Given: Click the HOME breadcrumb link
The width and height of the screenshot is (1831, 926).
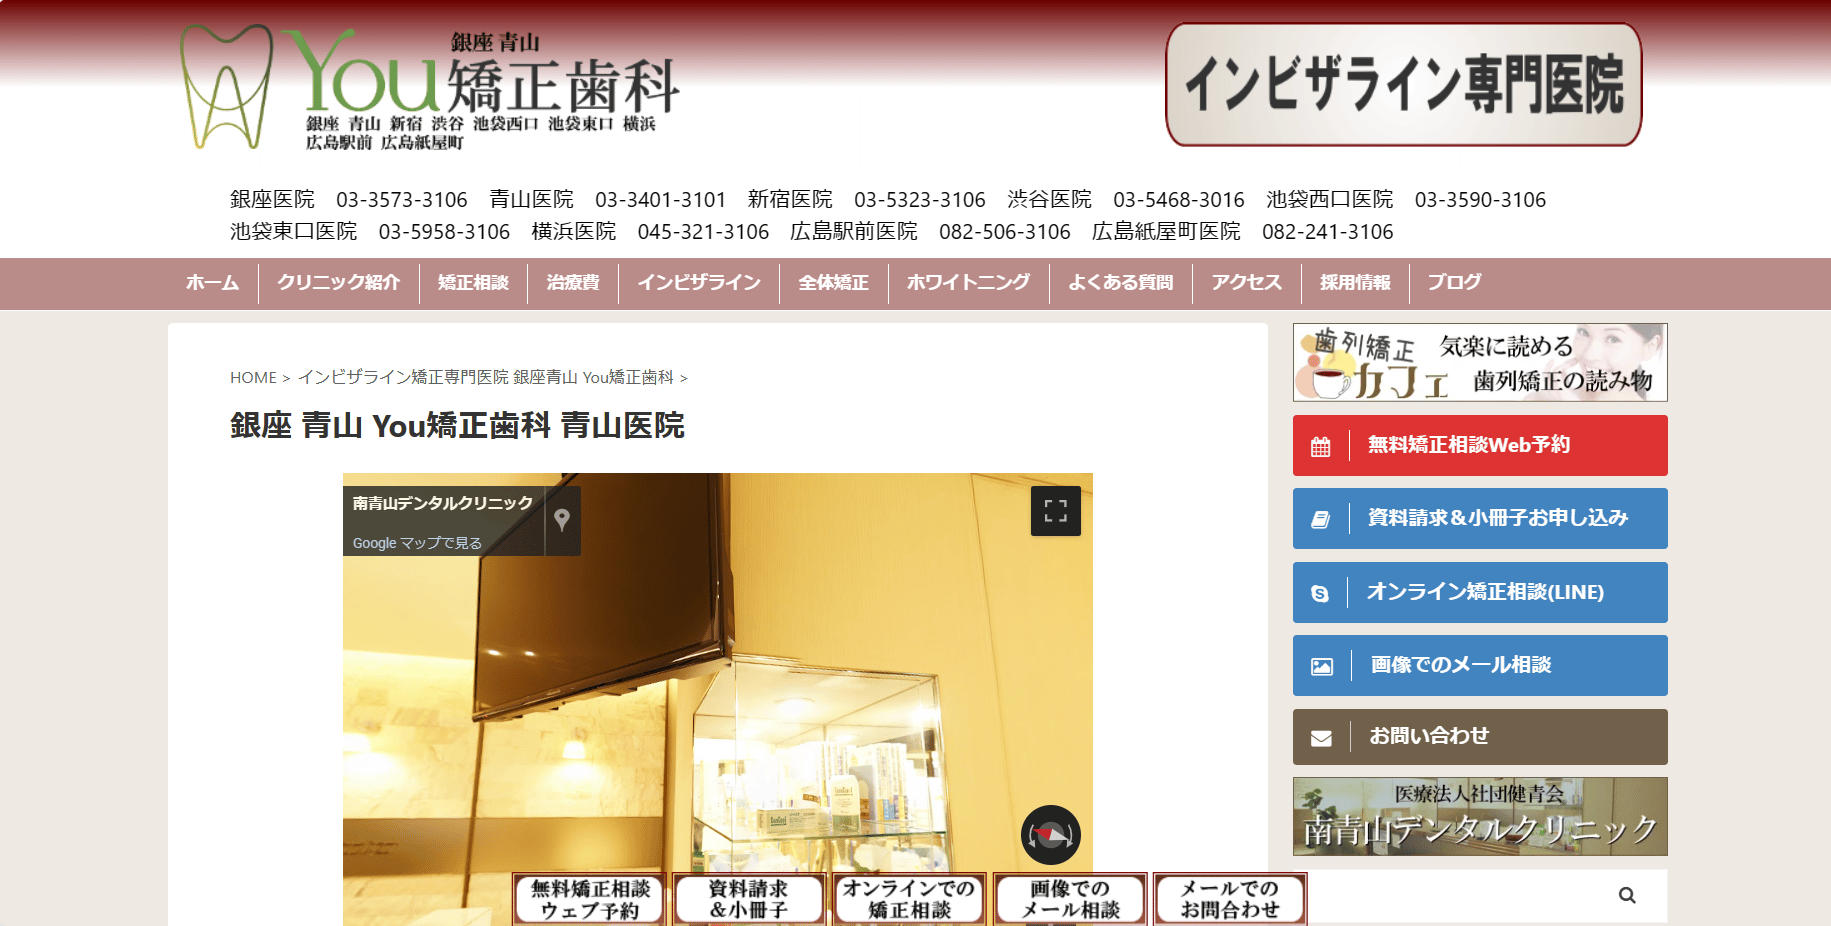Looking at the screenshot, I should [x=253, y=378].
